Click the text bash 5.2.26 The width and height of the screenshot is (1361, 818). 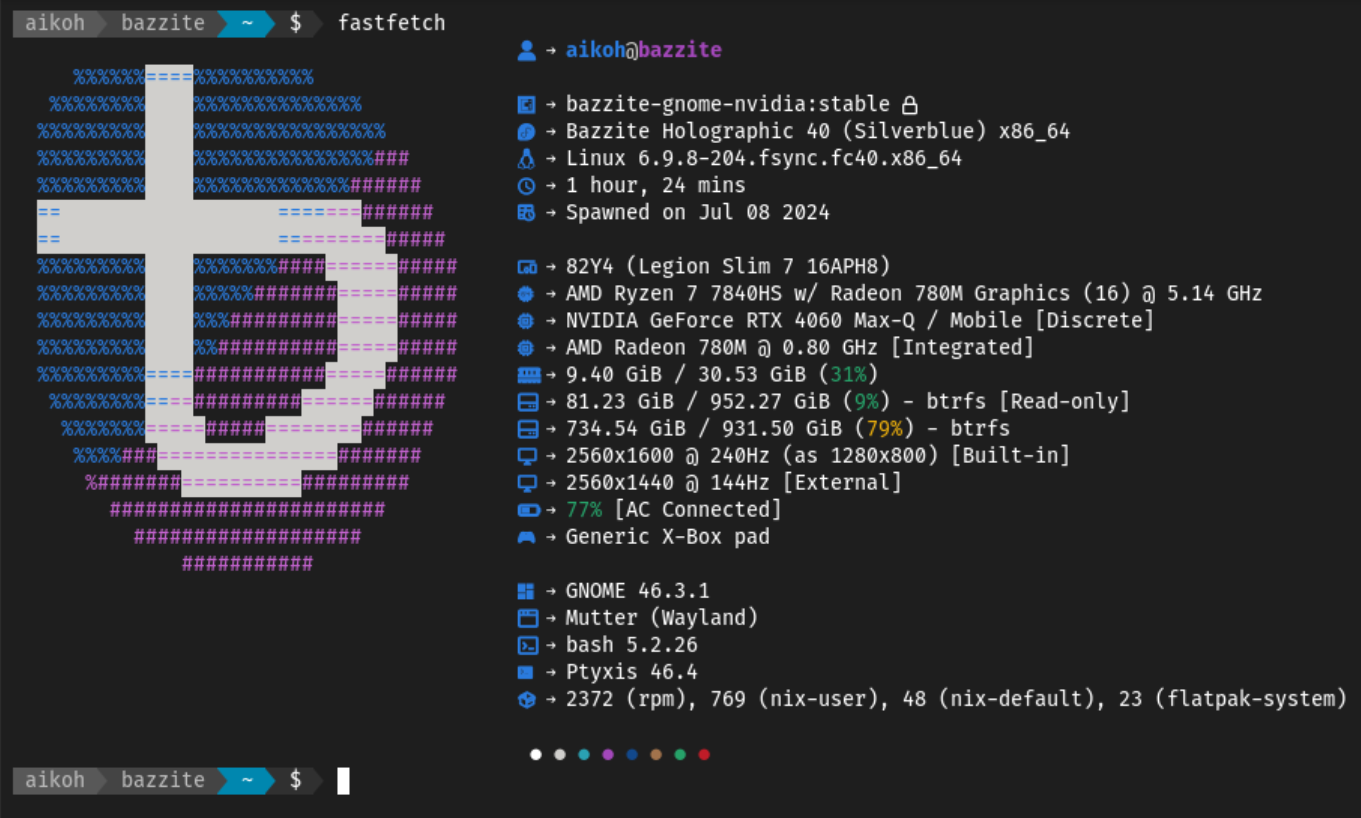632,644
